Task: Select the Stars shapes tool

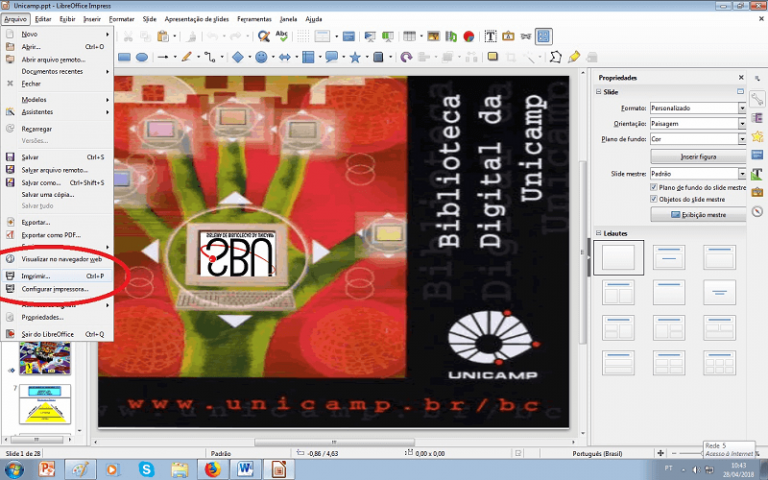Action: (x=355, y=57)
